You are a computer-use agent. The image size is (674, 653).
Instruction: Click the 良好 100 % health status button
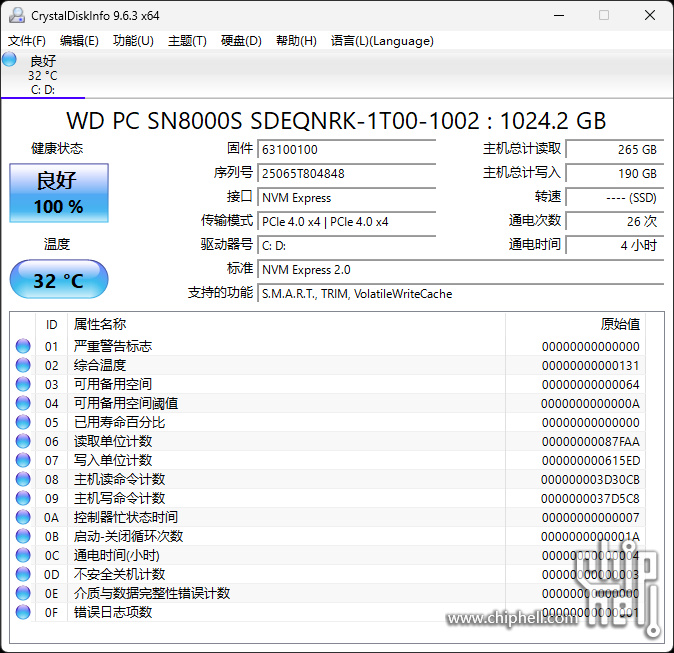pos(59,193)
